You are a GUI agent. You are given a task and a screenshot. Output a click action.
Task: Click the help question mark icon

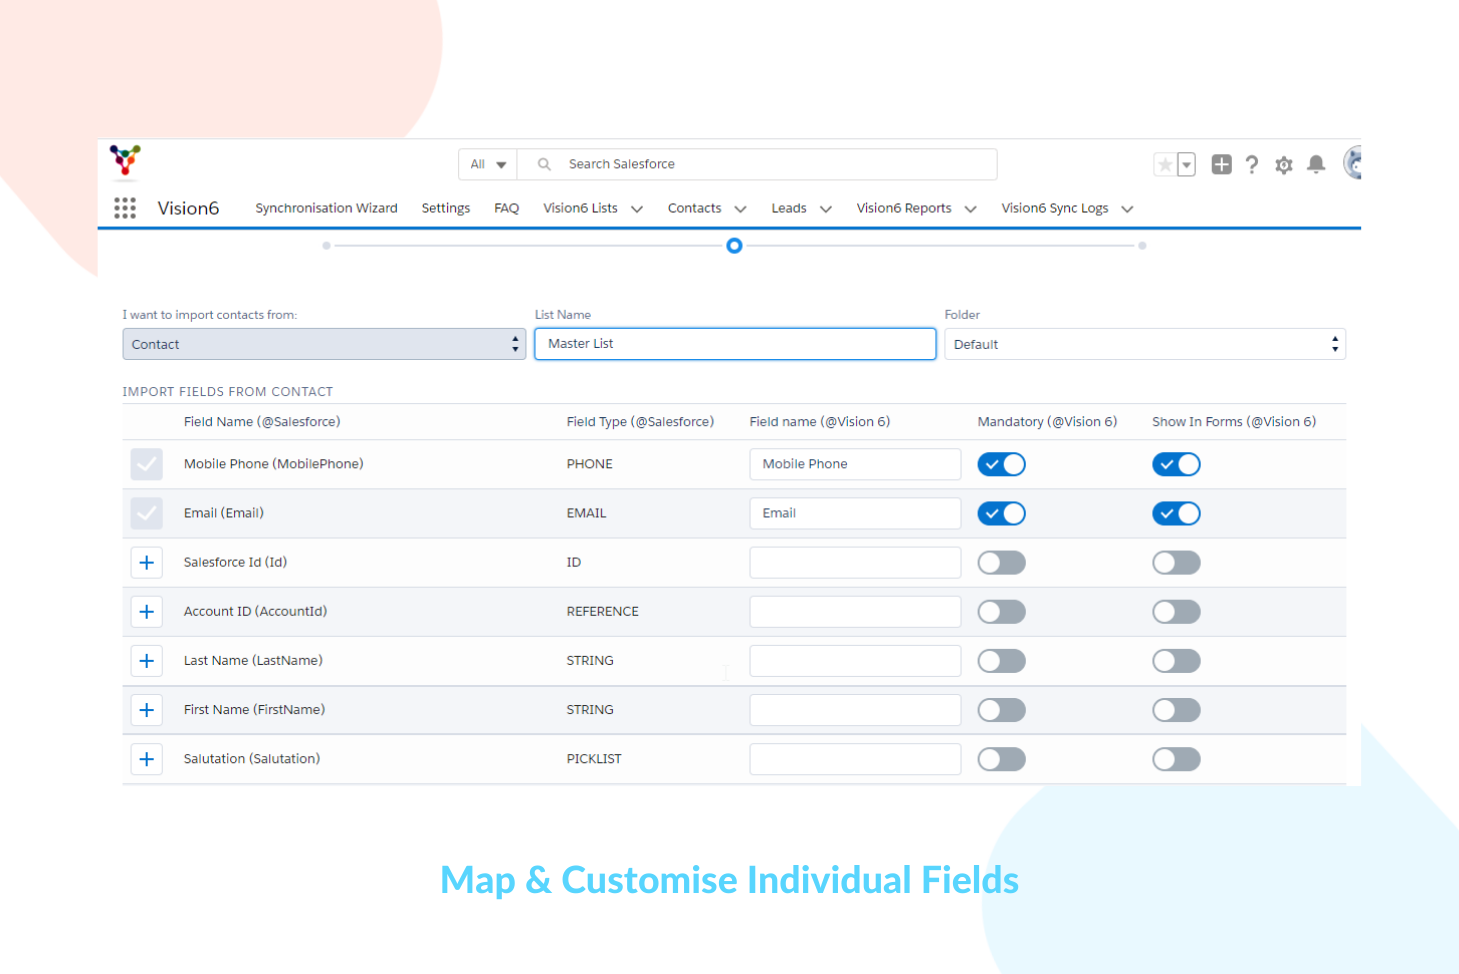pyautogui.click(x=1251, y=164)
